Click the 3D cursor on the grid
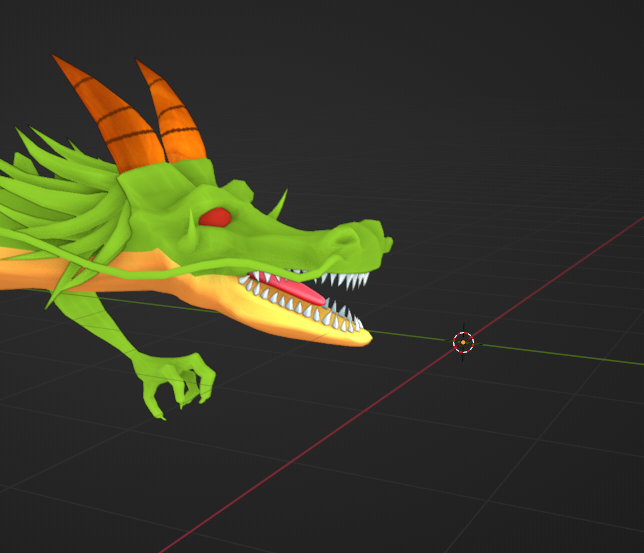644x553 pixels. [x=463, y=342]
